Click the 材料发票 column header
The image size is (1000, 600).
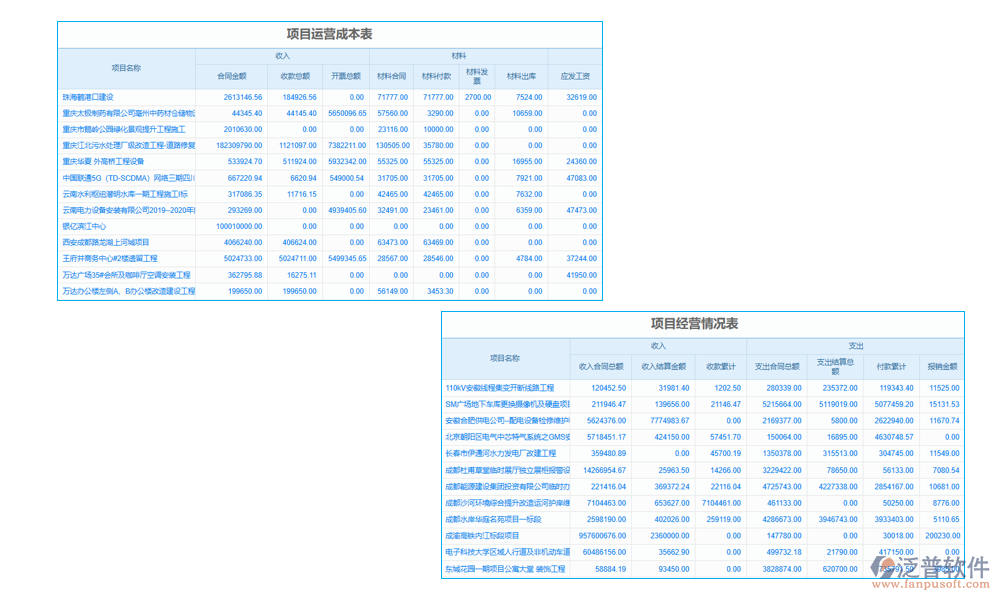[x=477, y=77]
